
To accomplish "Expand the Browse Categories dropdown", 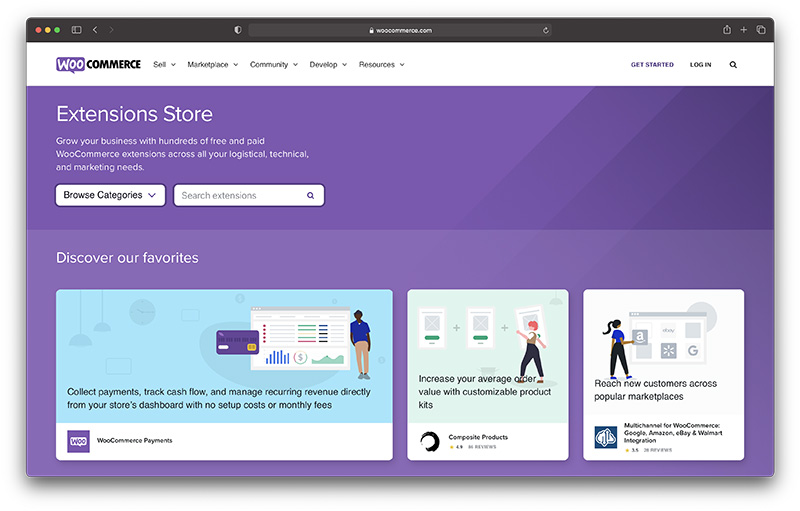I will click(x=110, y=196).
